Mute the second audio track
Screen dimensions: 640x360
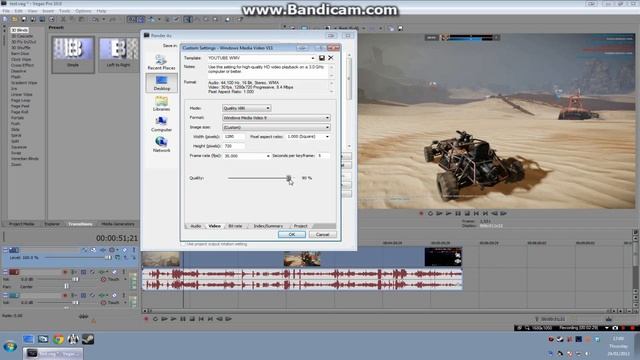click(114, 295)
